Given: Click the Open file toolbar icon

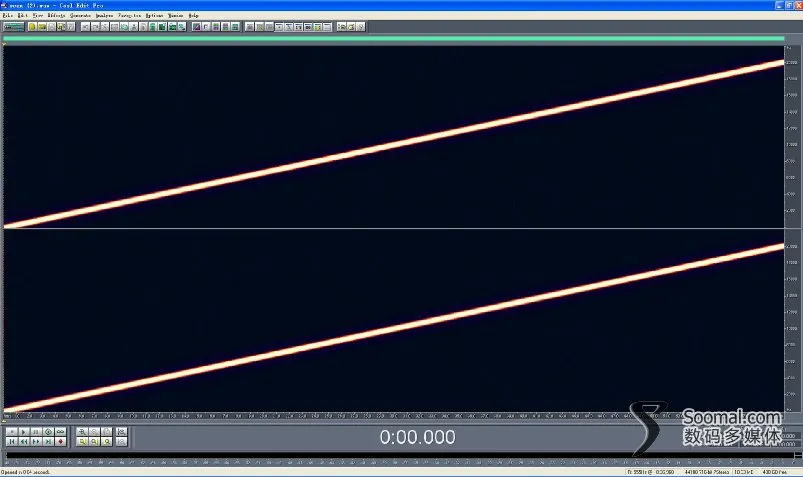Looking at the screenshot, I should click(x=42, y=27).
